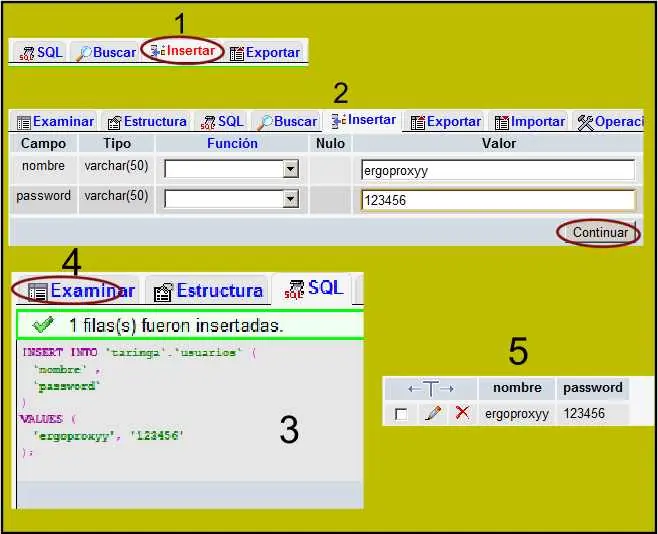
Task: Click the Valor input containing ergoproxyy
Action: (x=498, y=170)
